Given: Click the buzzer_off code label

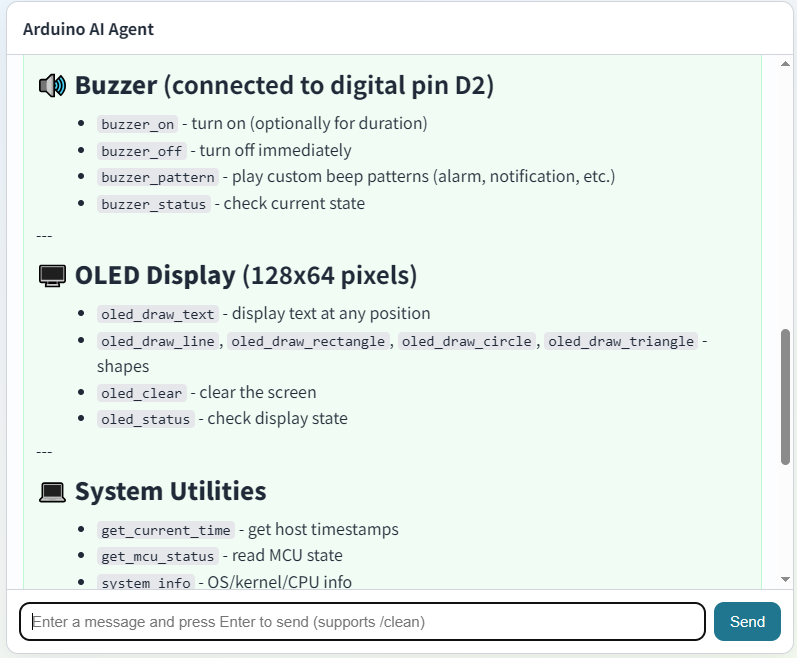Looking at the screenshot, I should [141, 151].
